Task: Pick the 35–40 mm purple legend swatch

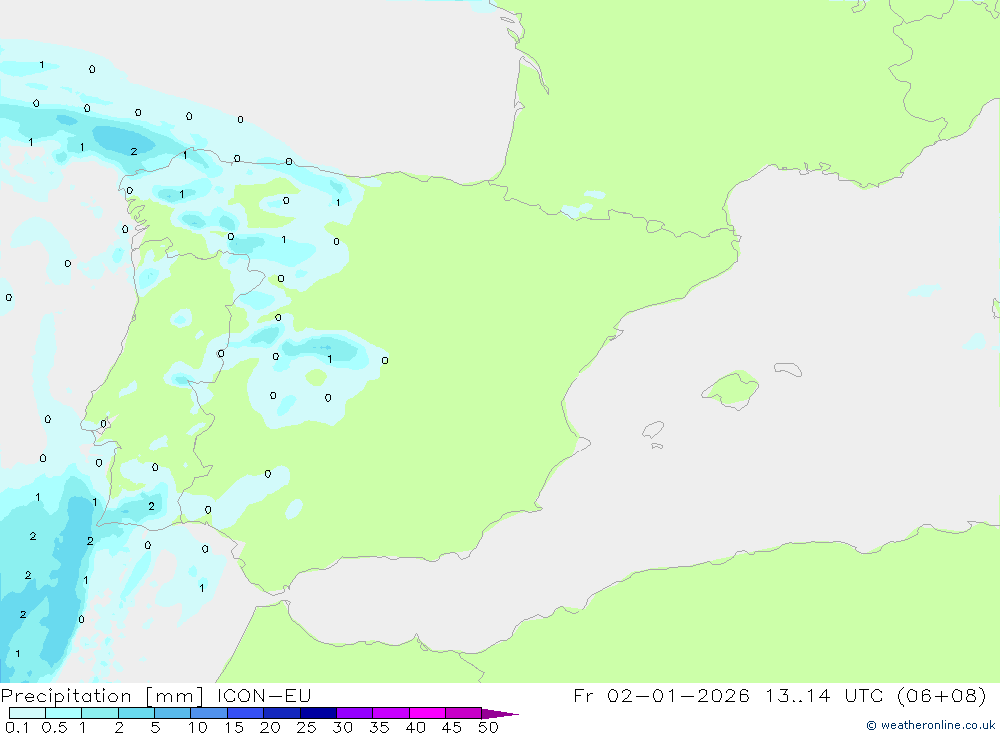Action: click(391, 713)
